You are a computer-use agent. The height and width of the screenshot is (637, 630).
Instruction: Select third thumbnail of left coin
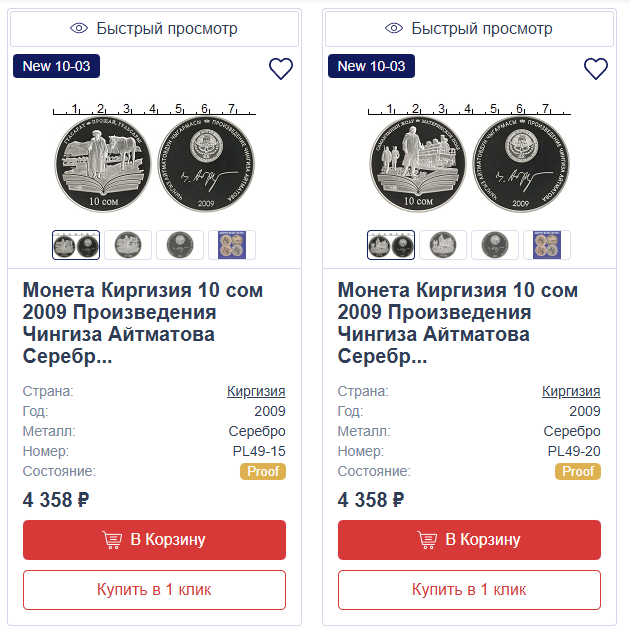pos(180,245)
